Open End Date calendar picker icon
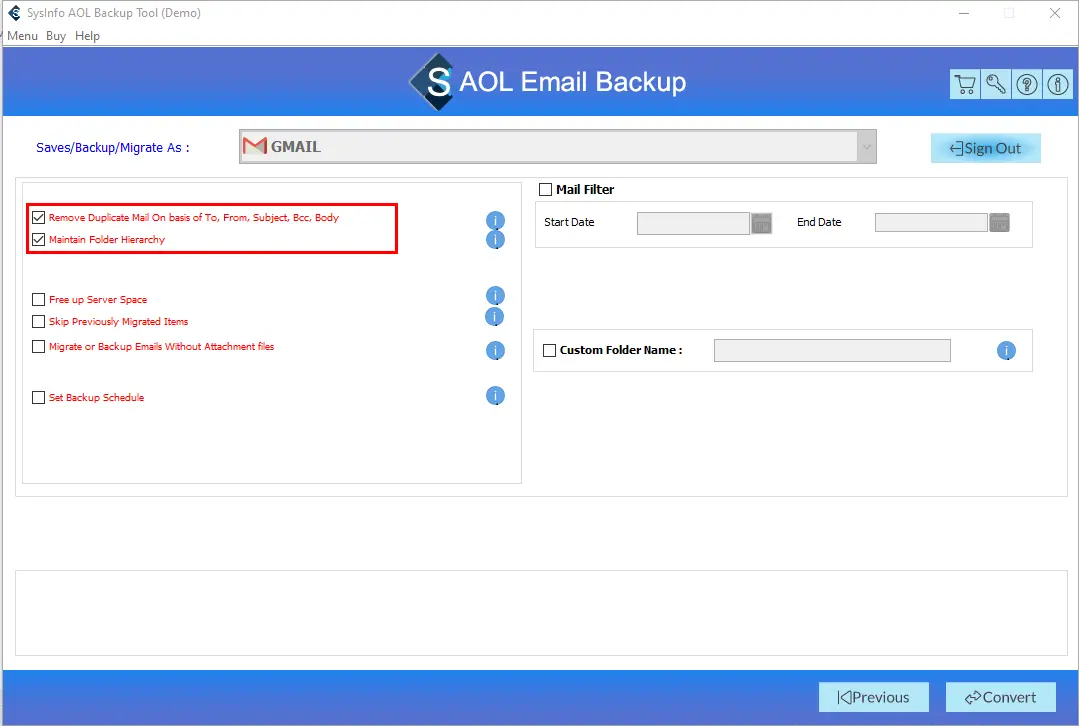 click(1000, 223)
